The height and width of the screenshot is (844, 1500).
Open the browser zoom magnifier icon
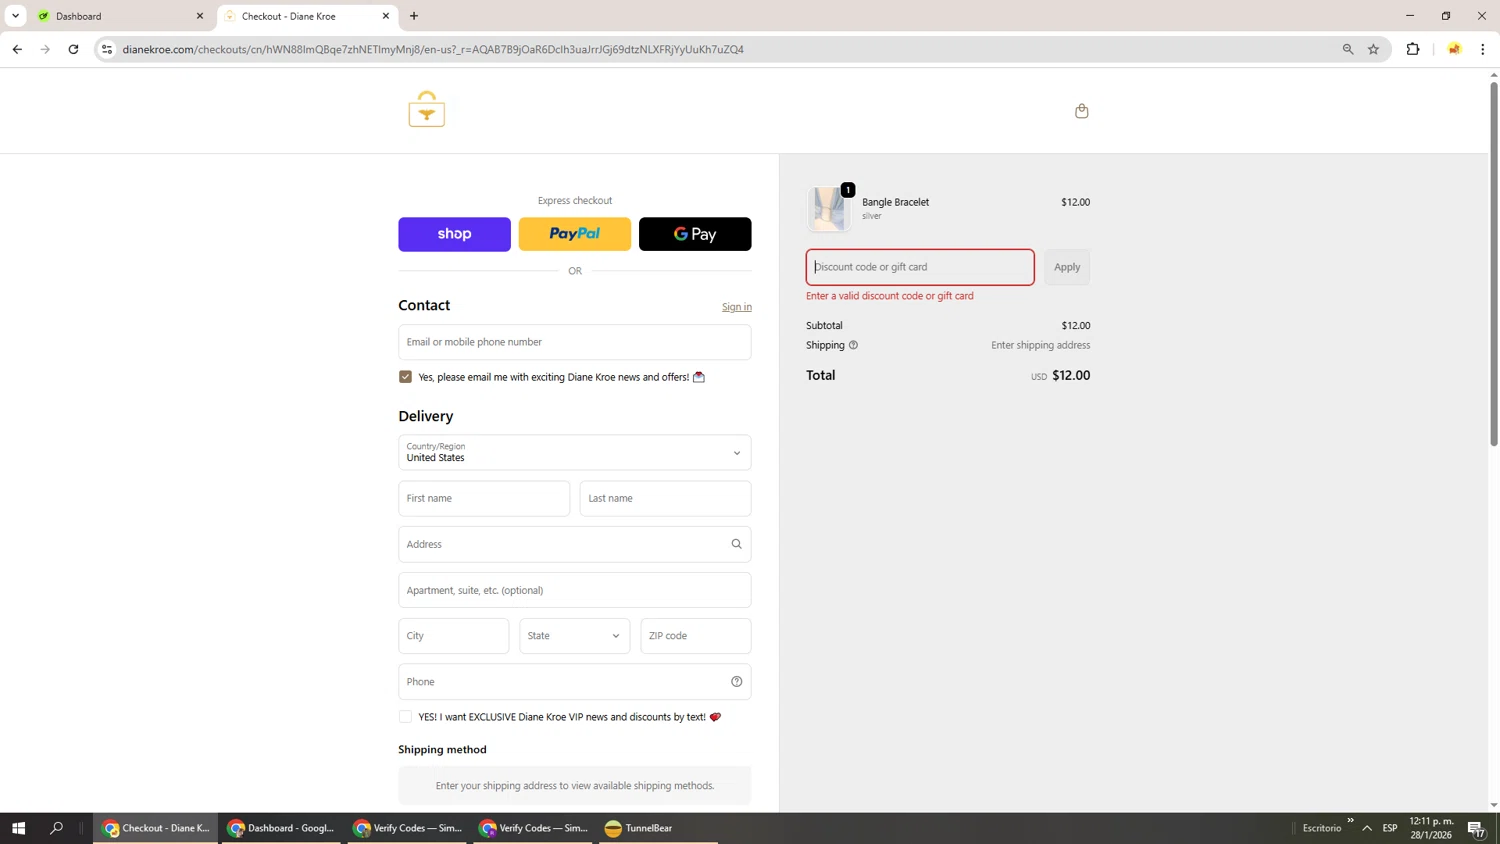(1348, 49)
